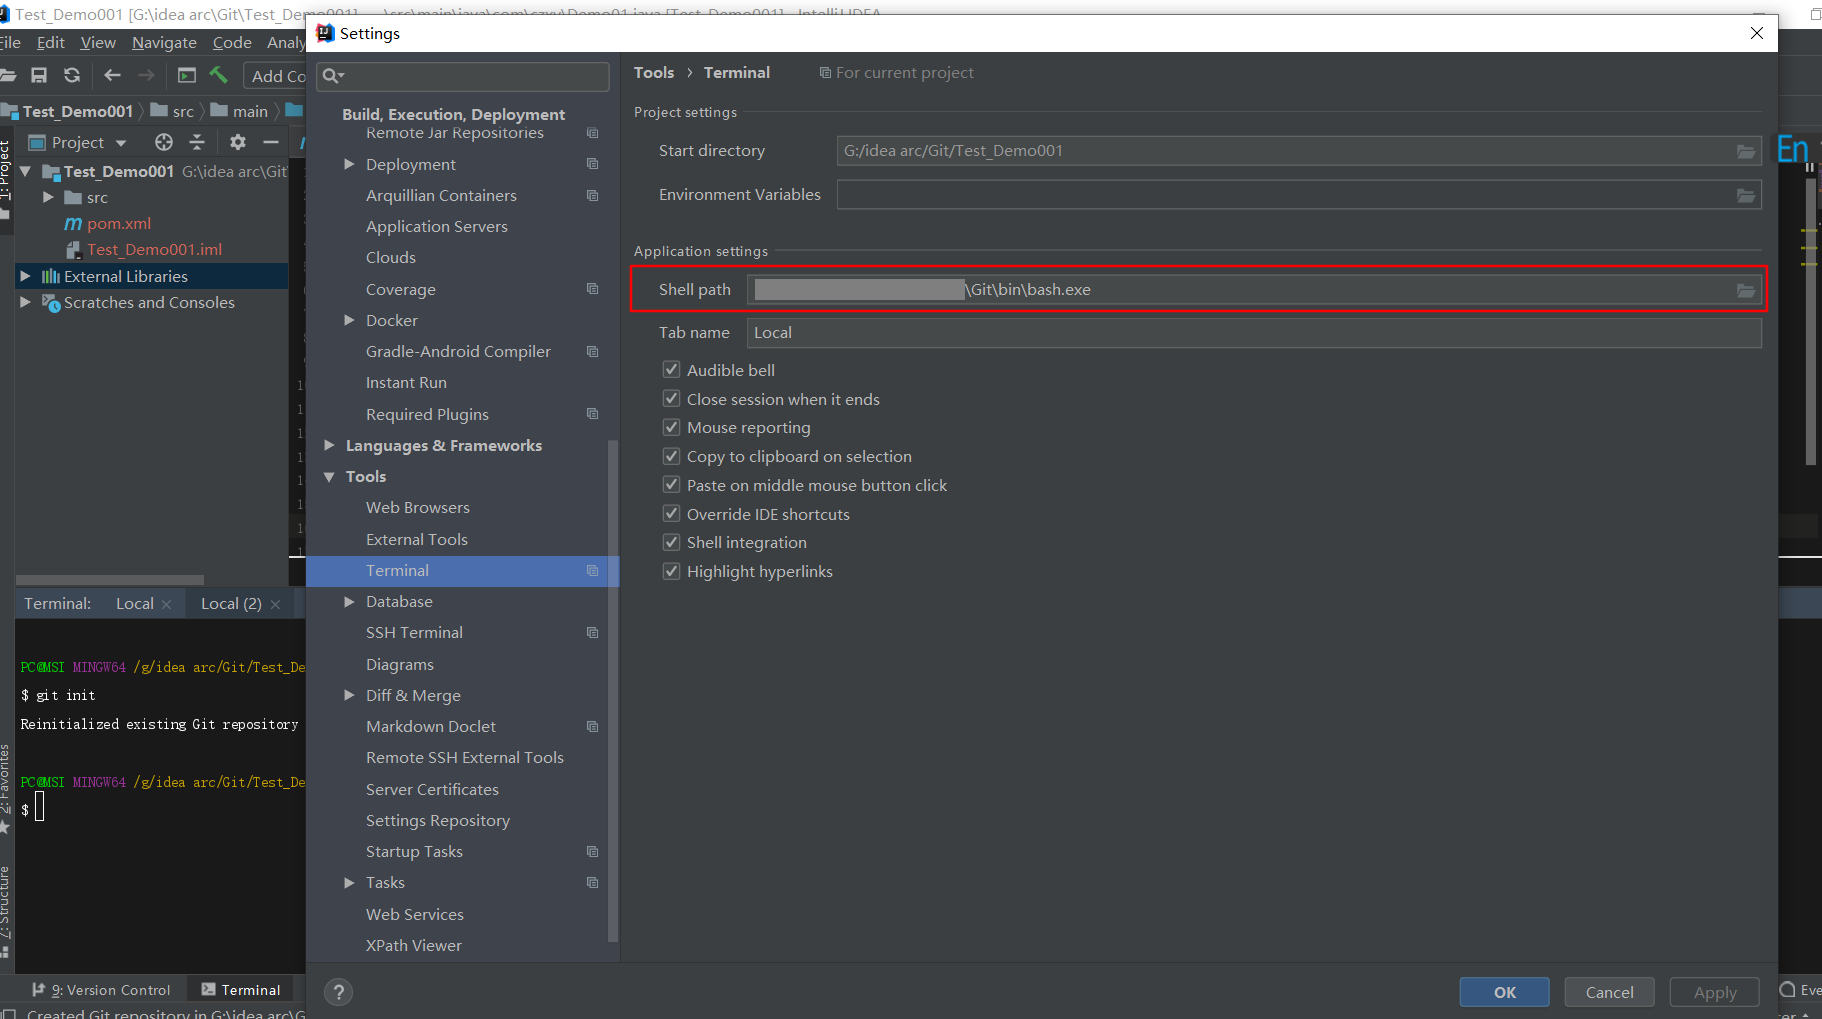Click the Back navigation arrow icon
Viewport: 1822px width, 1019px height.
pos(112,75)
